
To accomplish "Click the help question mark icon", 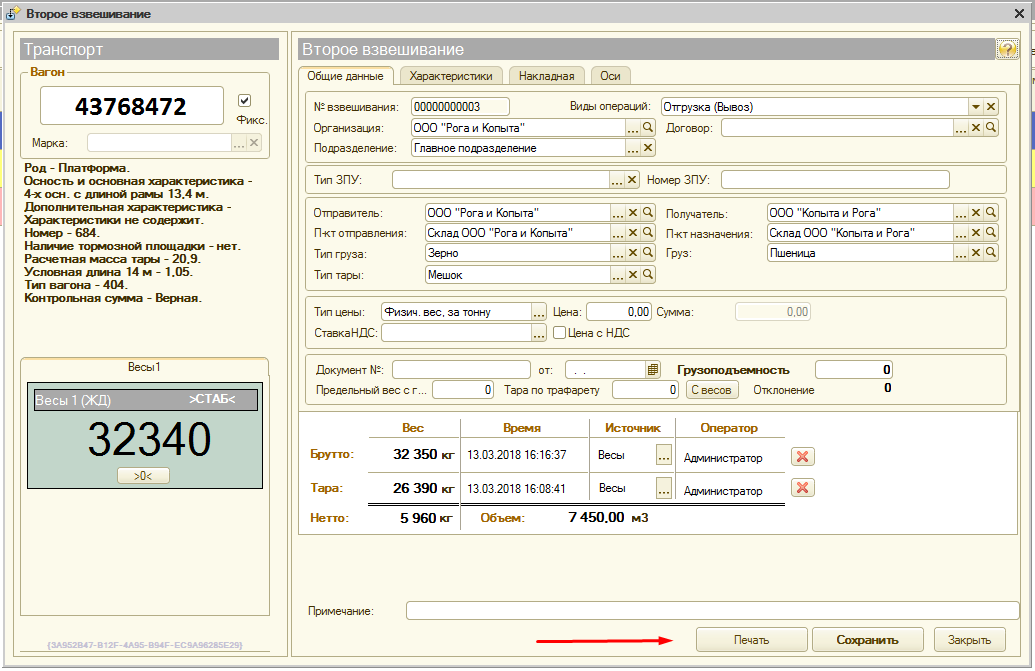I will coord(1007,50).
